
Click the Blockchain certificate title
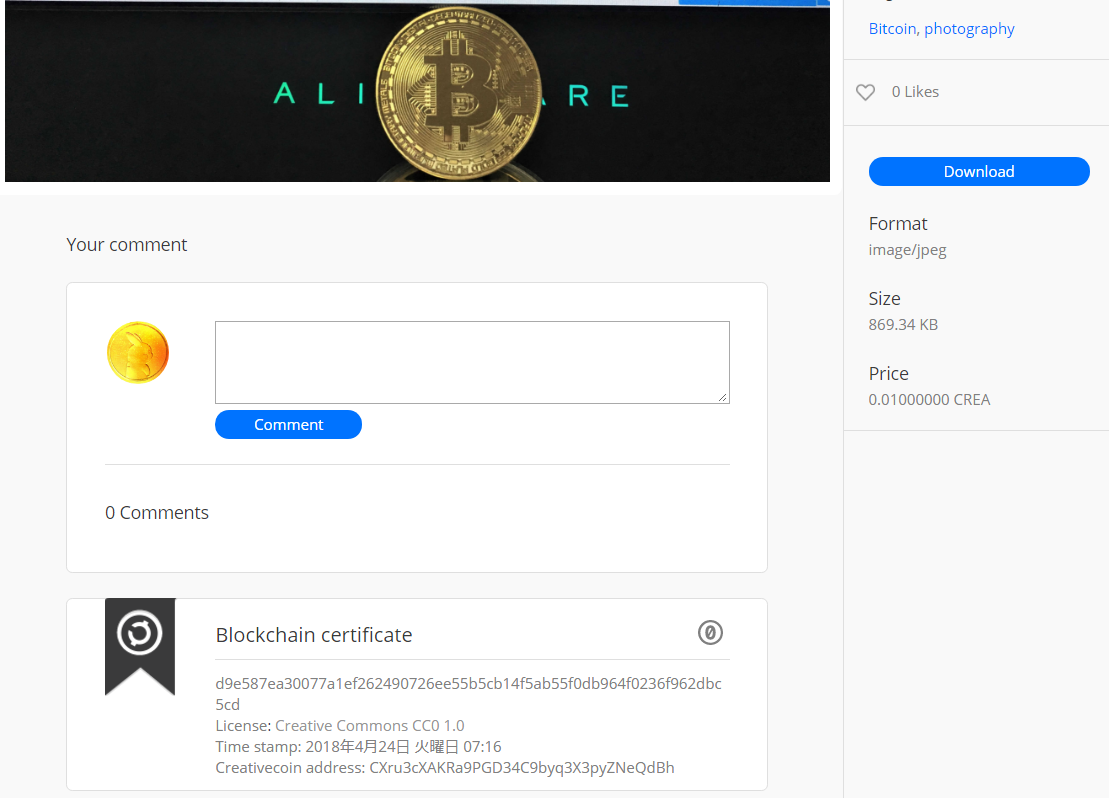point(314,635)
